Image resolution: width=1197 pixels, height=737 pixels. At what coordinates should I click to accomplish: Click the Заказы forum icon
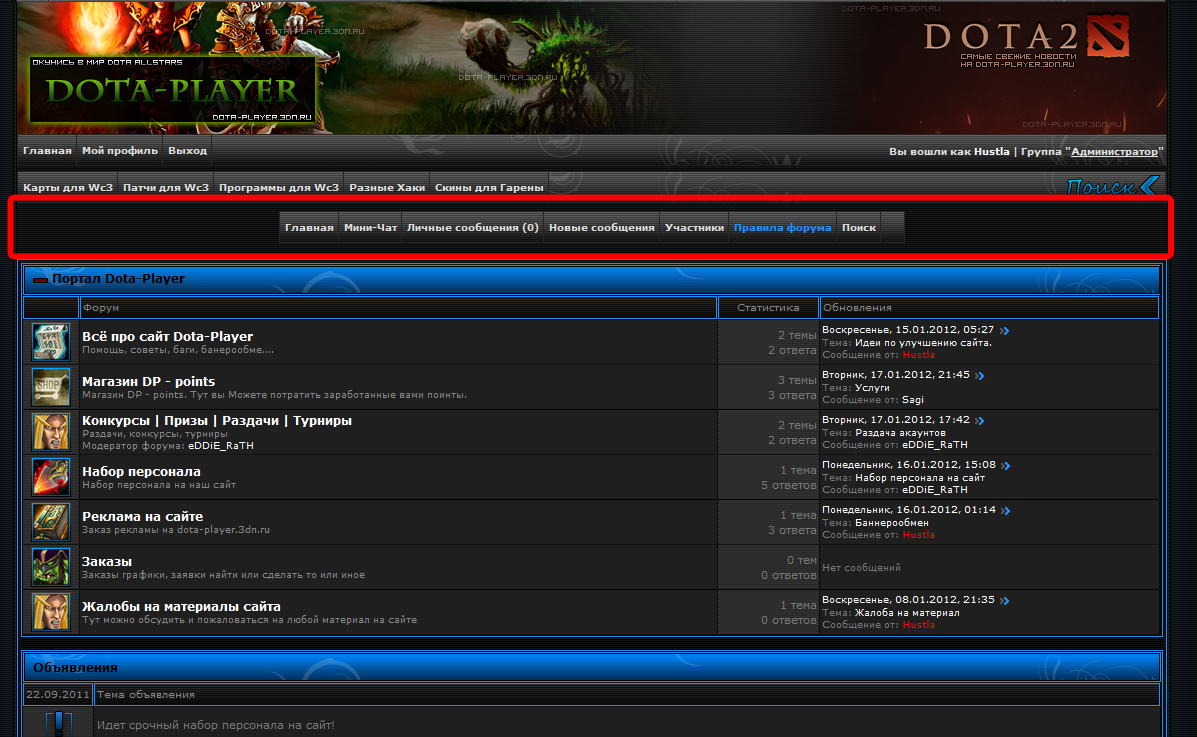[51, 567]
